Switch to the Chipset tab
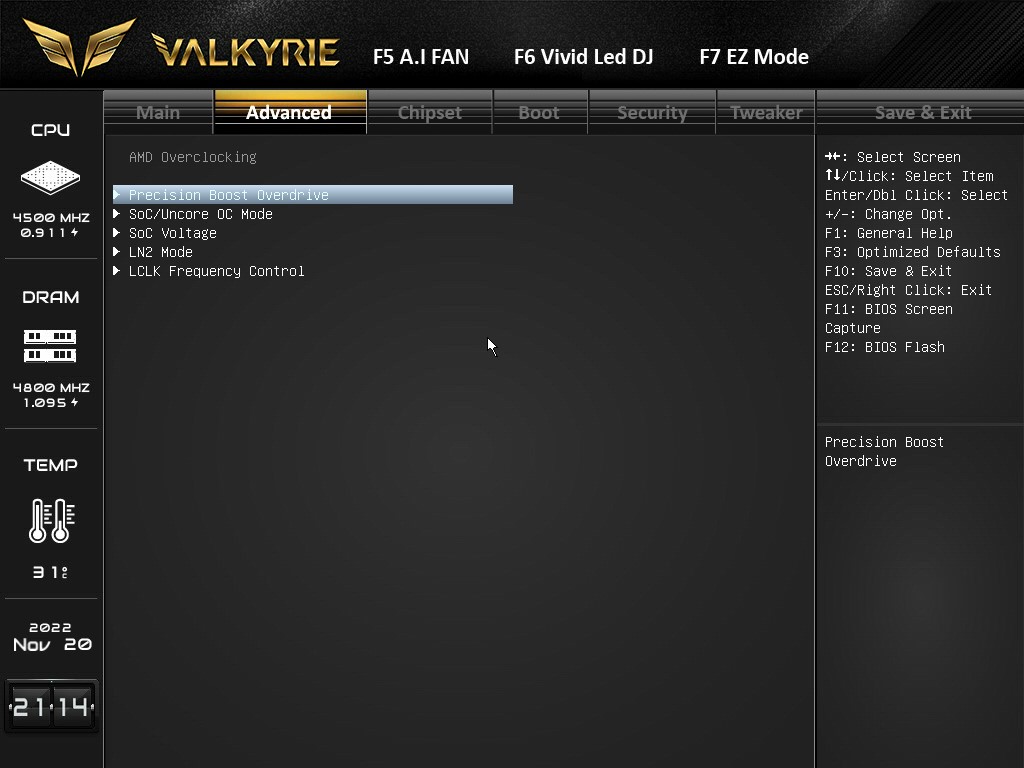 pos(429,112)
